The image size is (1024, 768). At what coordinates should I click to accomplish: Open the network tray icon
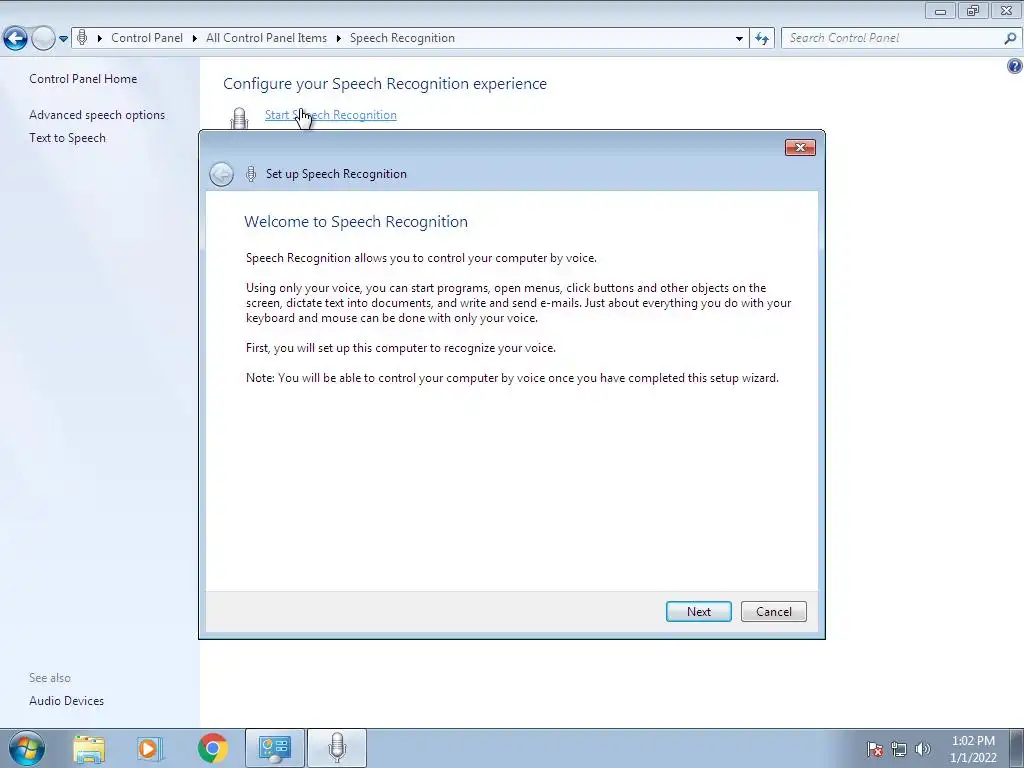(899, 749)
